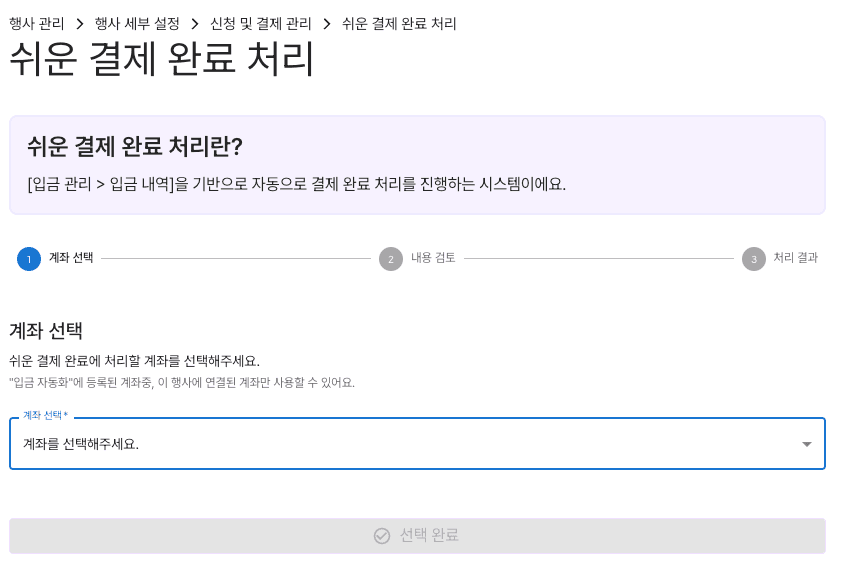This screenshot has height=570, width=843.
Task: Select step 2 circle 내용 검토
Action: 391,259
